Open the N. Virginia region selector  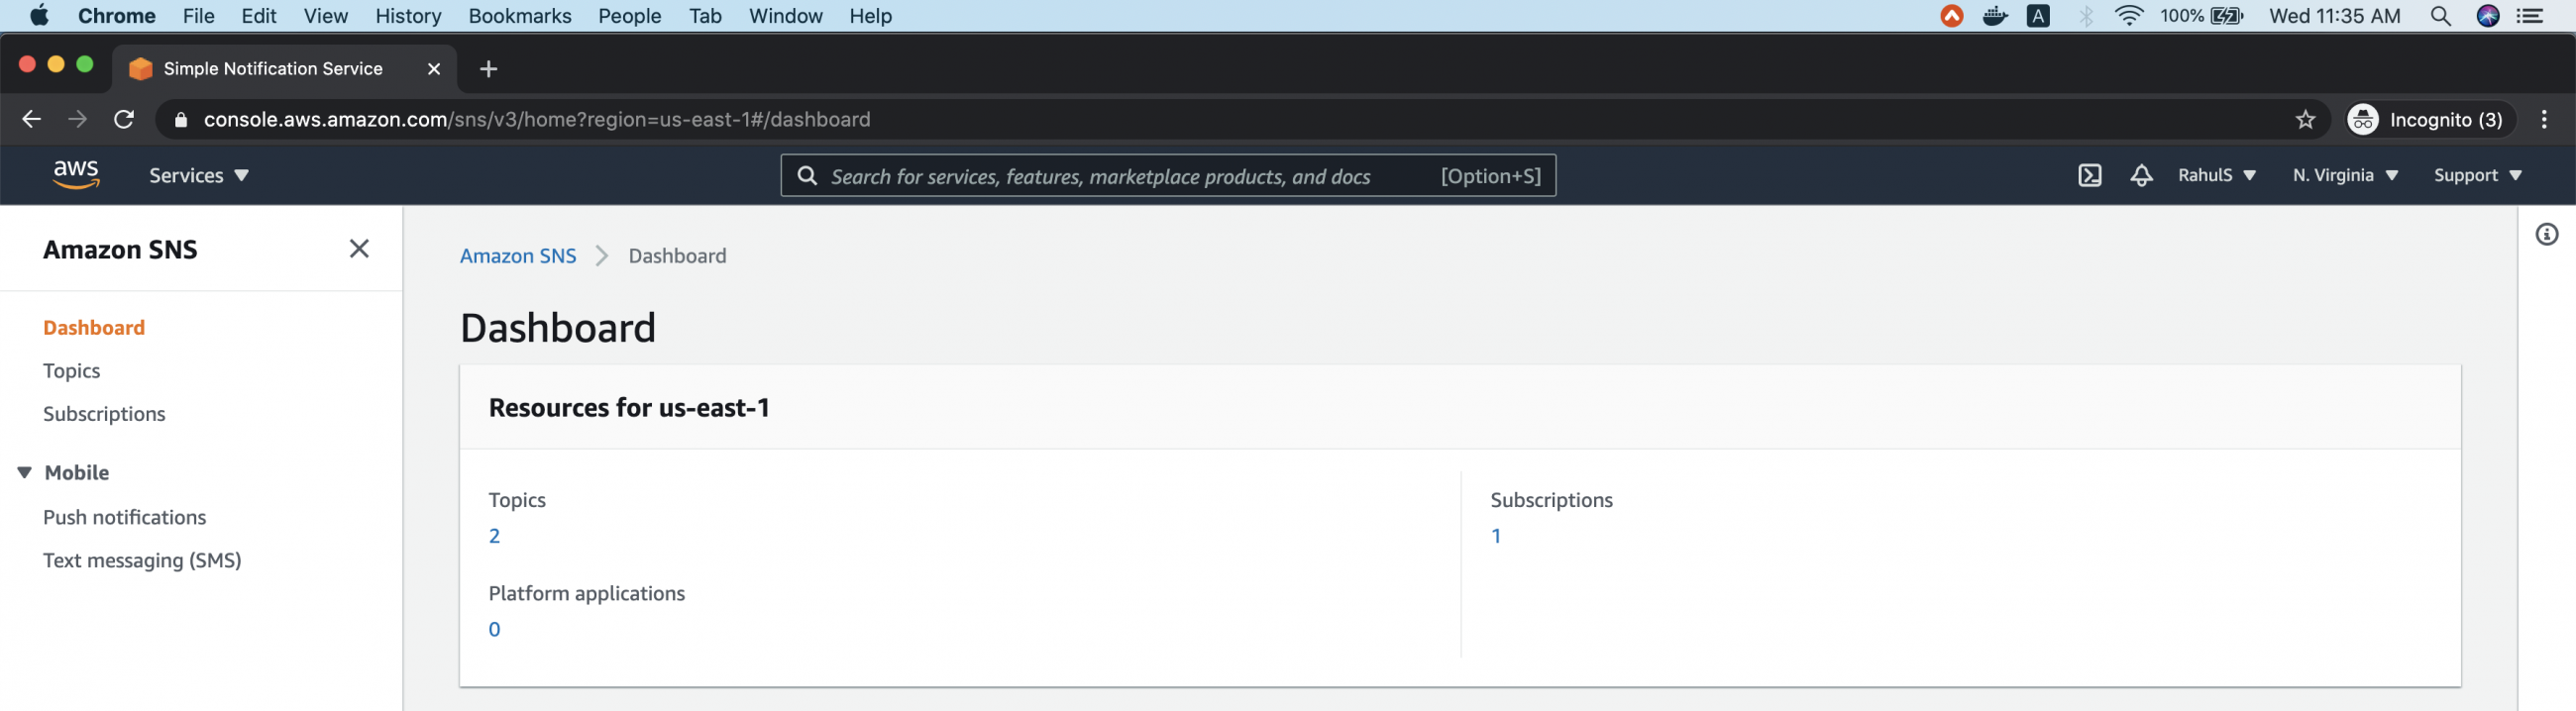(x=2344, y=175)
